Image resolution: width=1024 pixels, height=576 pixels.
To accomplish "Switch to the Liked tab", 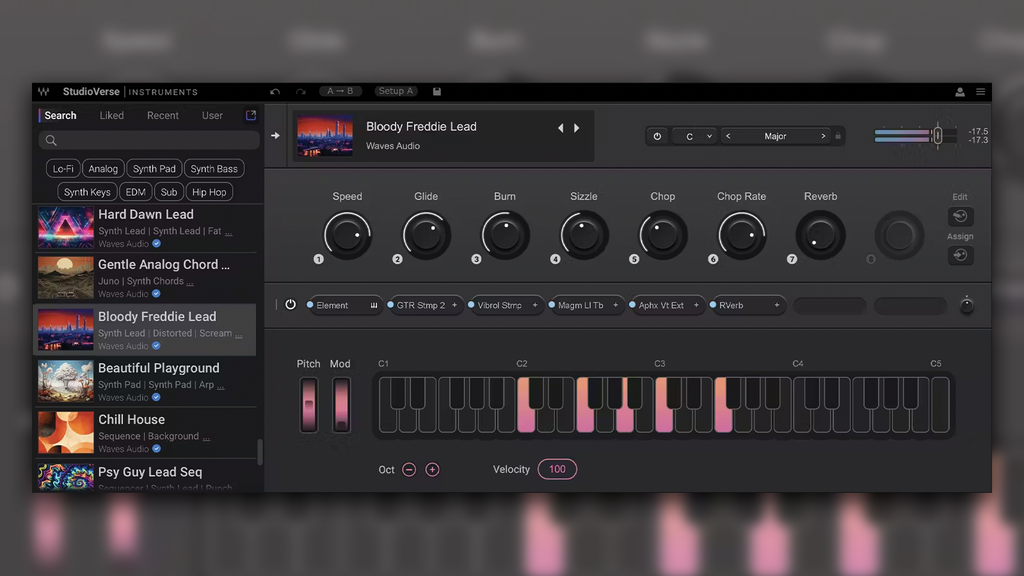I will tap(111, 115).
